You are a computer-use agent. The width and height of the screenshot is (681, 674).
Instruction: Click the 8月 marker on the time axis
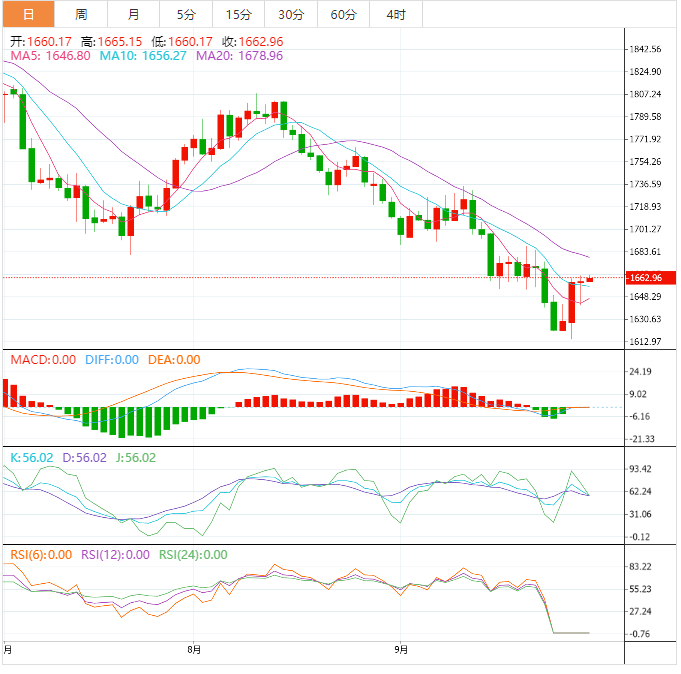coord(195,650)
